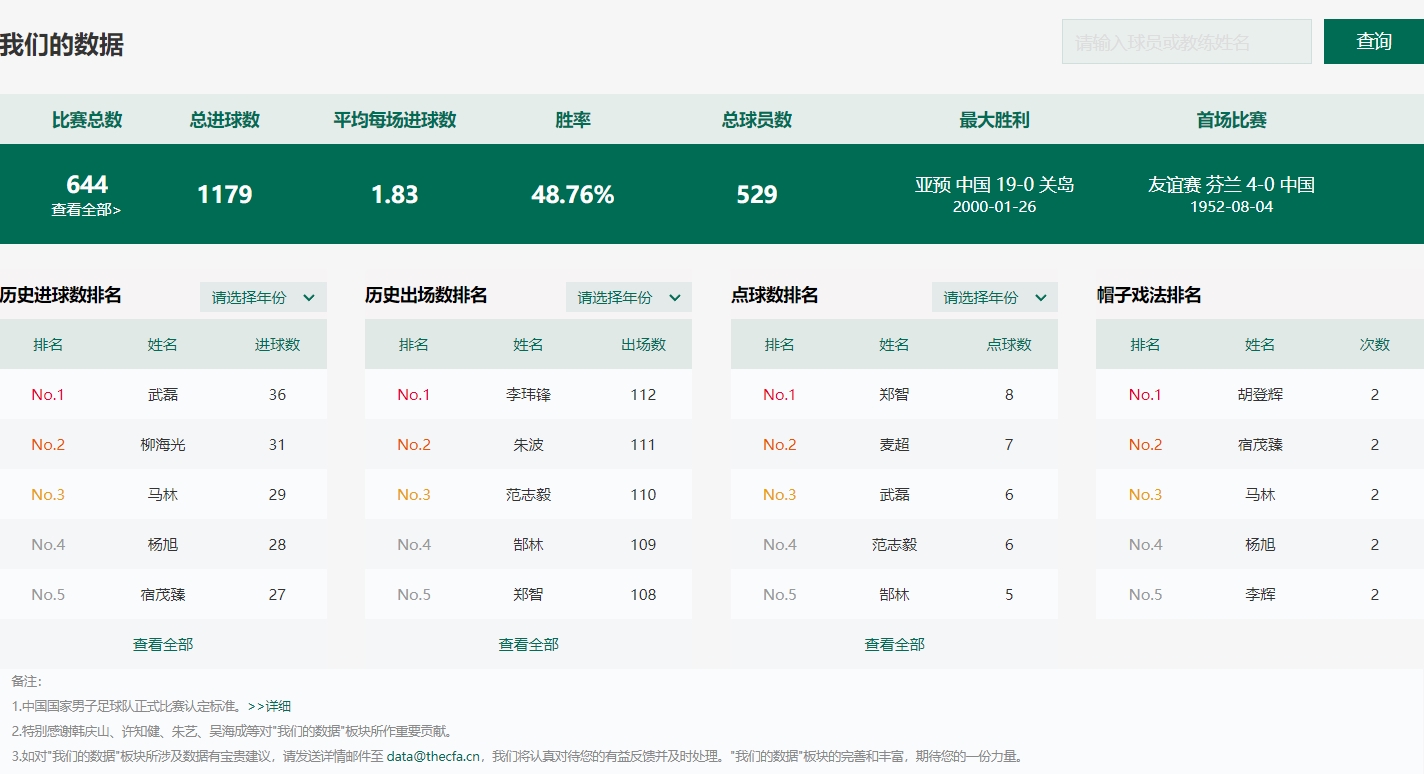Click appearance count 112 for 李玮锋
This screenshot has height=774, width=1424.
643,395
